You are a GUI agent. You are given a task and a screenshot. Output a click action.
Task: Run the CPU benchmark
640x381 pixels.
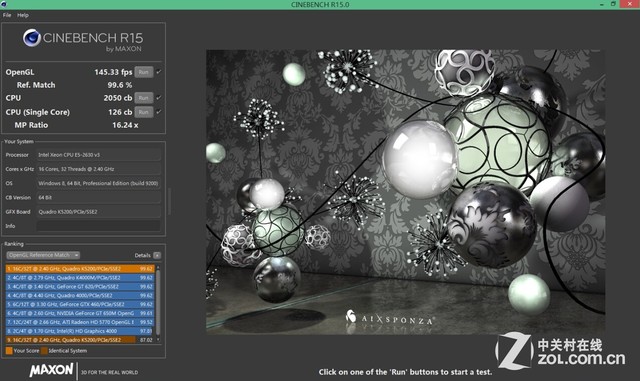pyautogui.click(x=144, y=98)
